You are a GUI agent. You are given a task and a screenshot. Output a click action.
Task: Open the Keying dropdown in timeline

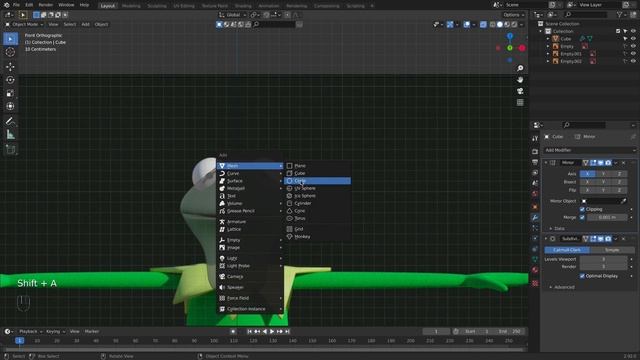[x=55, y=331]
